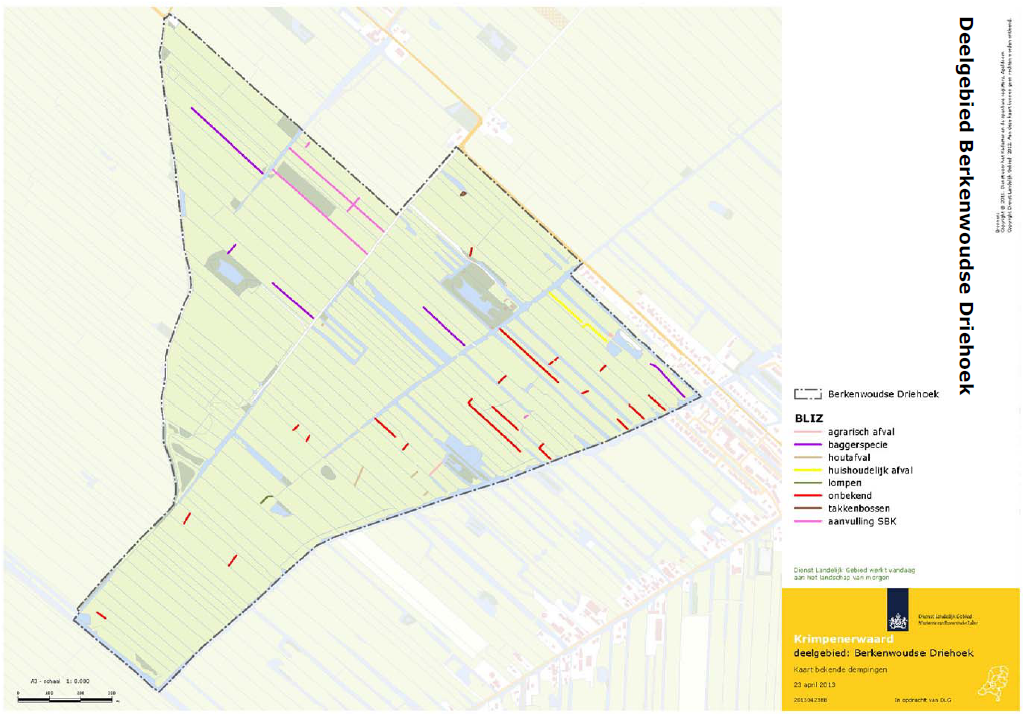The height and width of the screenshot is (714, 1023).
Task: Click the 'BLIZ' legend heading
Action: point(809,418)
